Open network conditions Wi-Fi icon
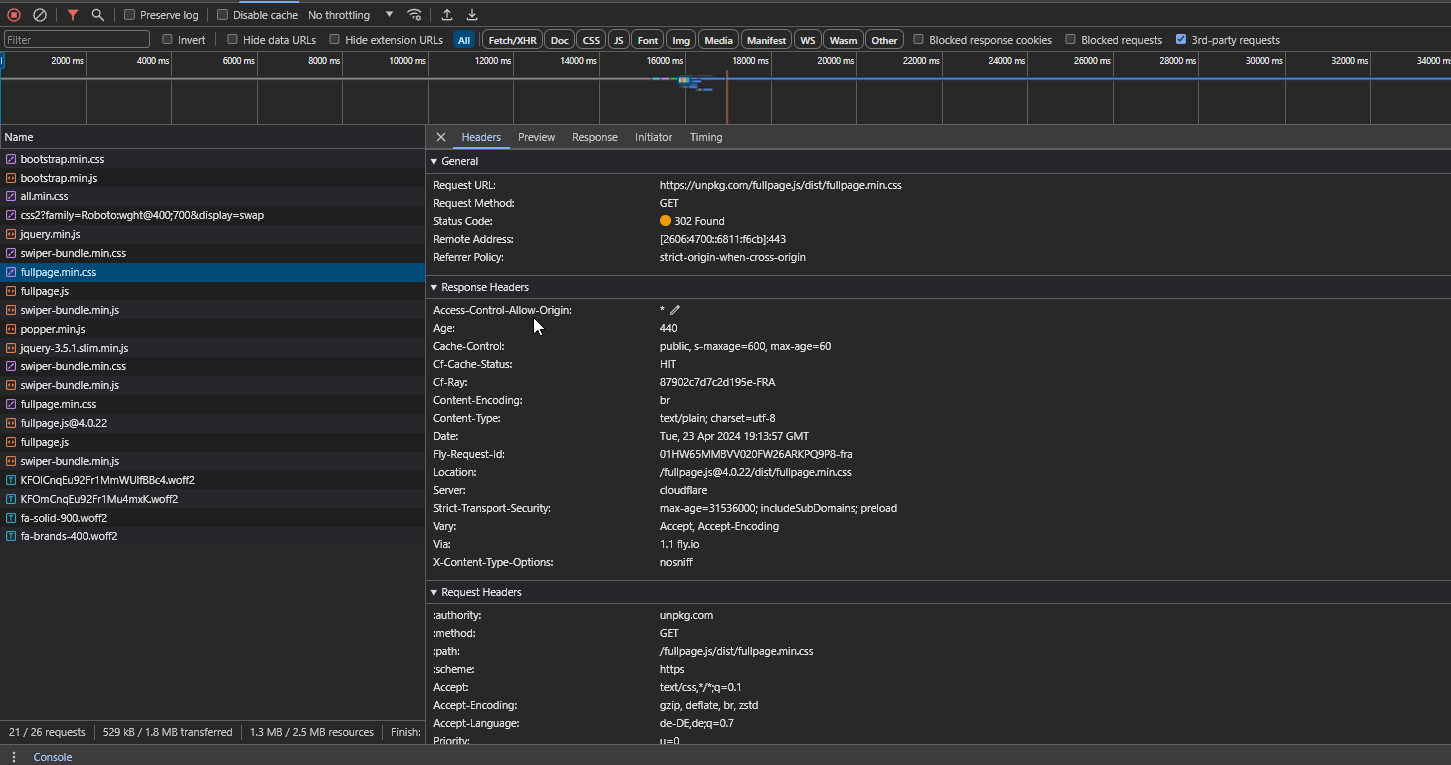 point(414,15)
